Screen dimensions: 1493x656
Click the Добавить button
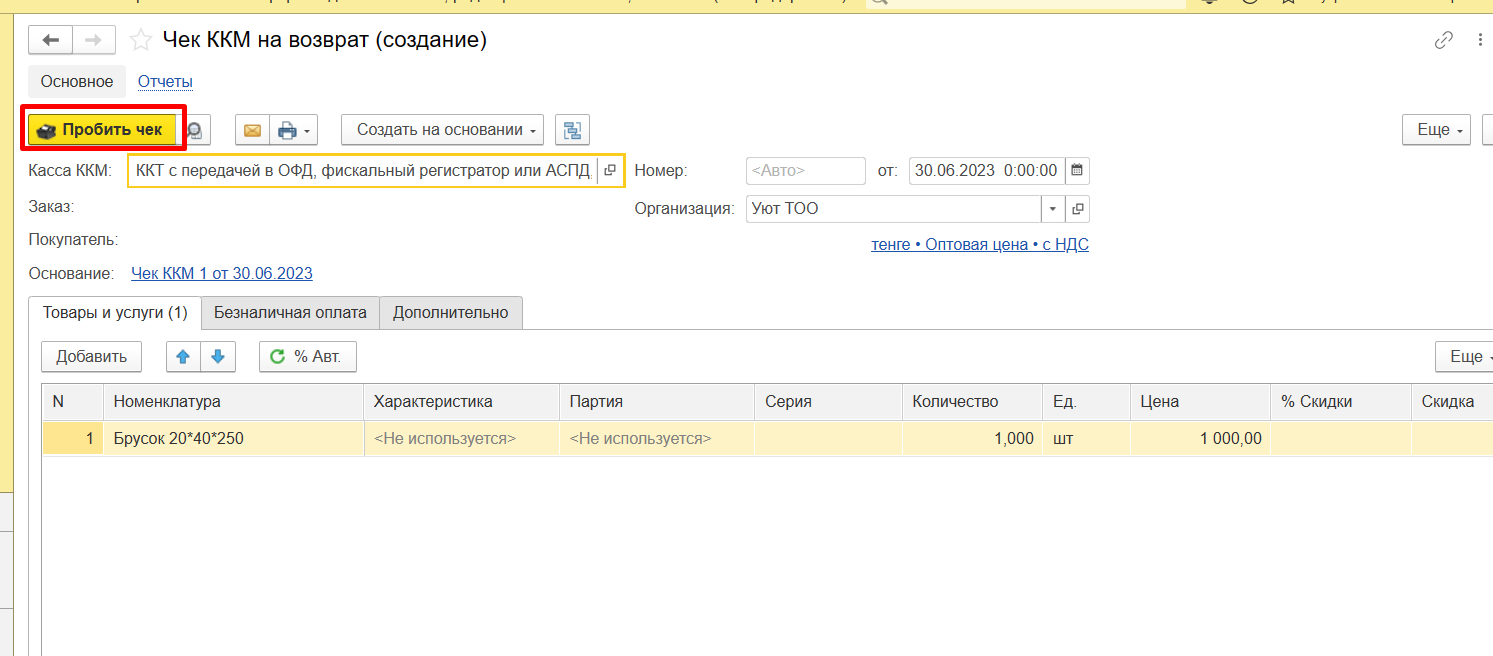pos(91,357)
